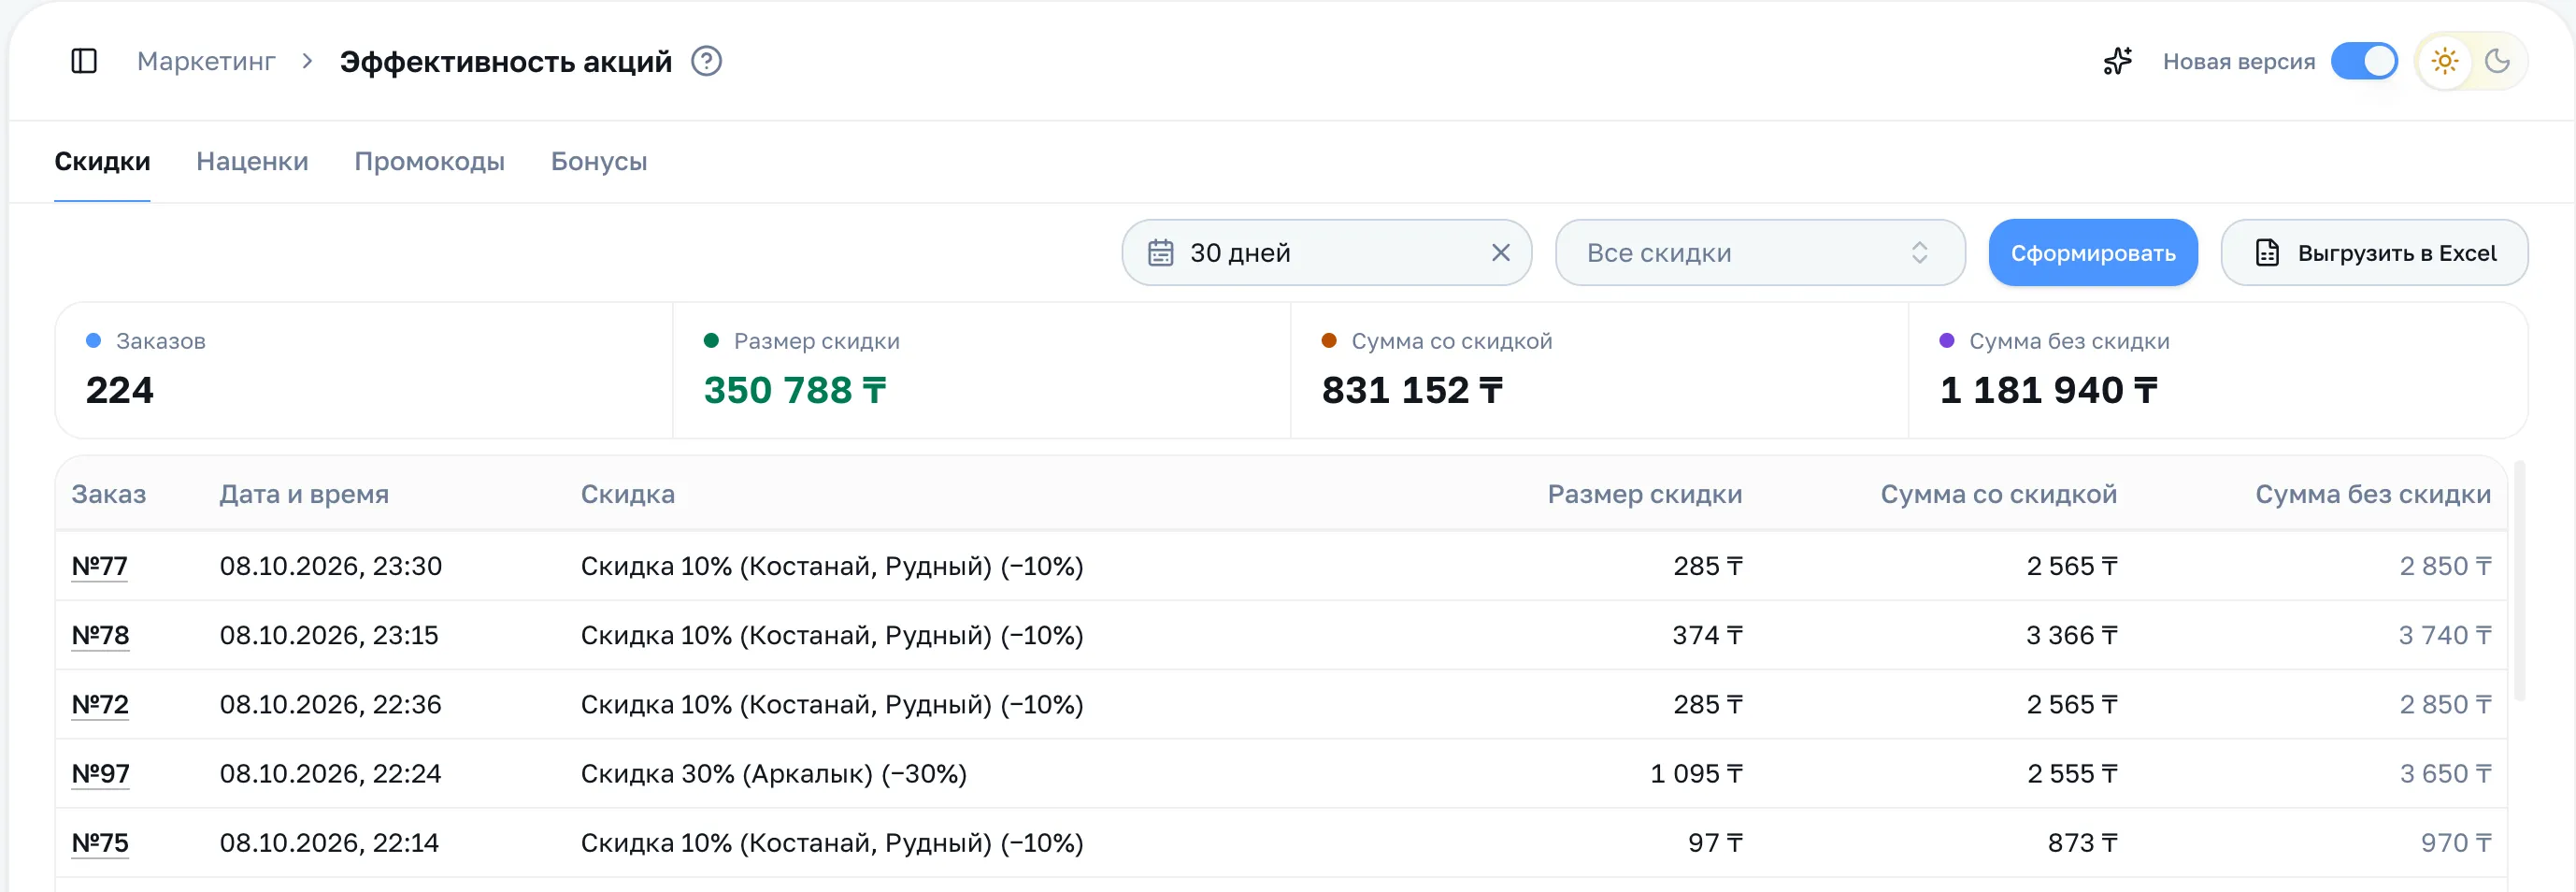The height and width of the screenshot is (892, 2576).
Task: Click the Заказ column header
Action: click(108, 494)
